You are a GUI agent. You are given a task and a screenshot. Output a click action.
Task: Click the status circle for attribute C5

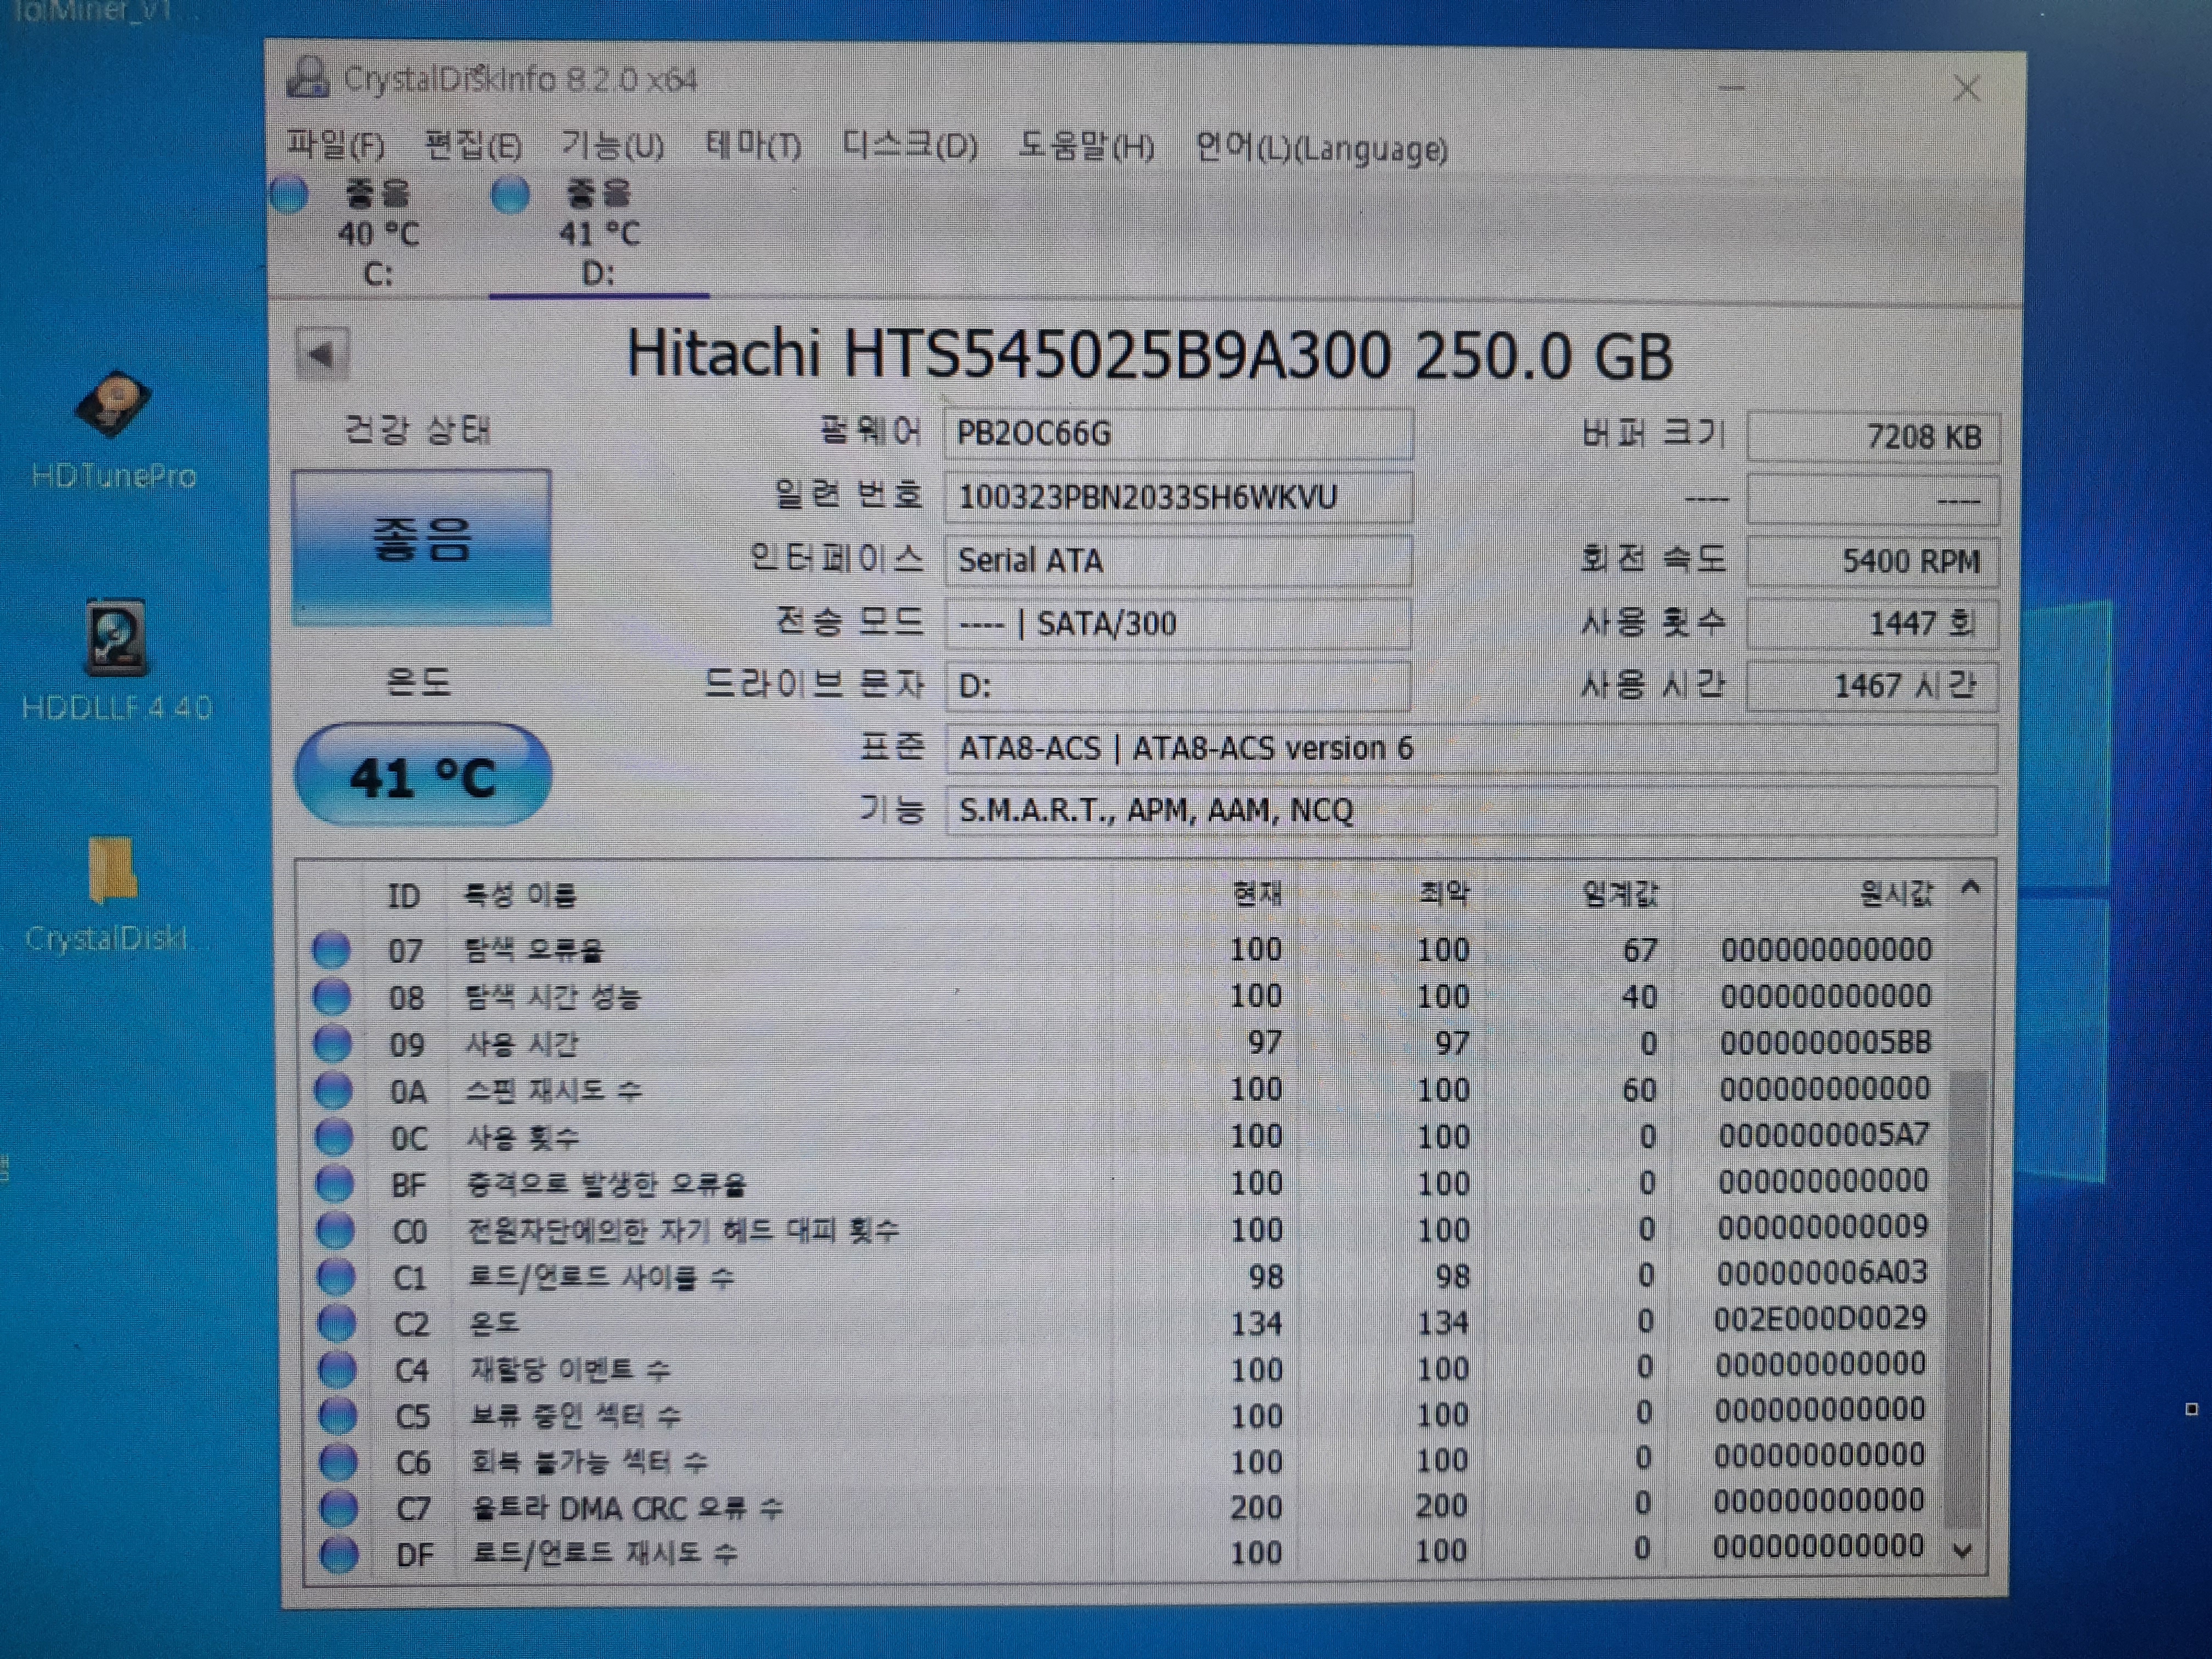[337, 1416]
